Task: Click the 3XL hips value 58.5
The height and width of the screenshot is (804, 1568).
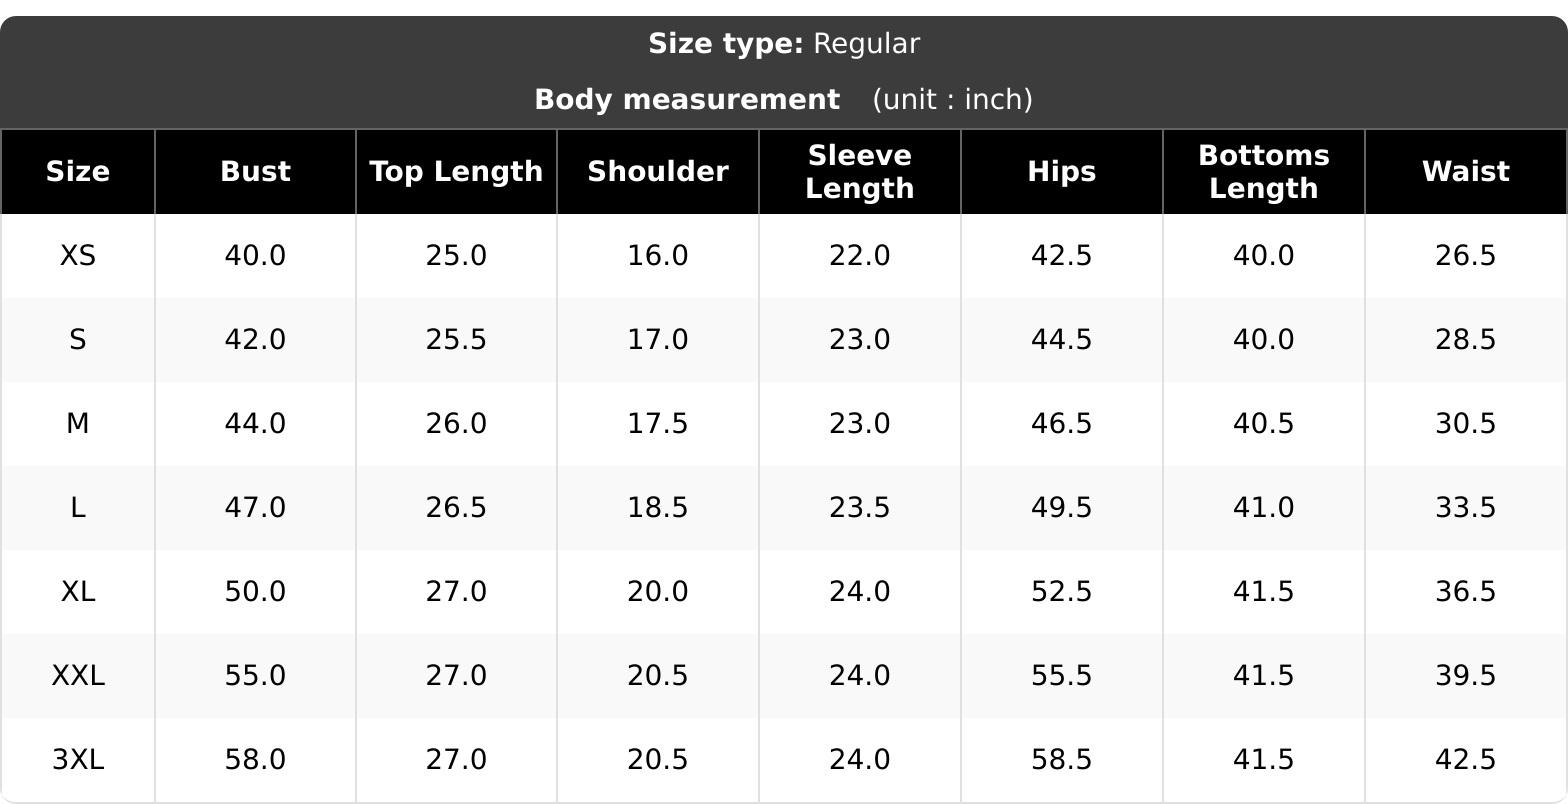Action: pyautogui.click(x=1062, y=760)
